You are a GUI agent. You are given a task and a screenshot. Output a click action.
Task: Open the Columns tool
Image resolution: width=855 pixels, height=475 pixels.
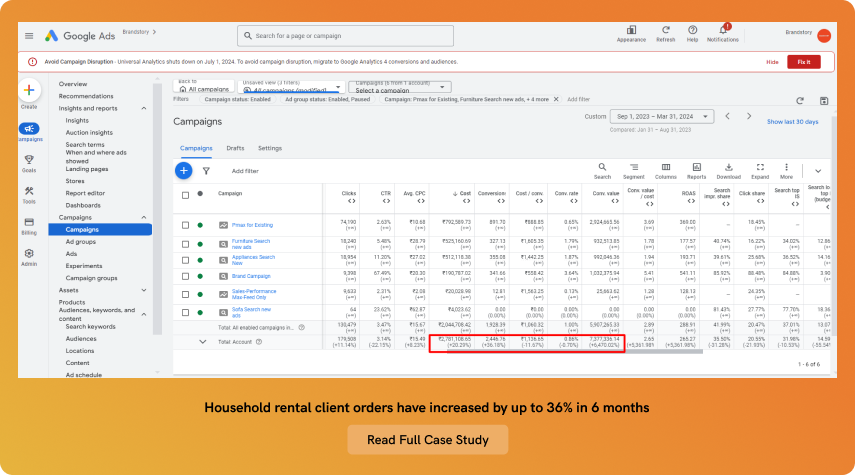pos(666,171)
